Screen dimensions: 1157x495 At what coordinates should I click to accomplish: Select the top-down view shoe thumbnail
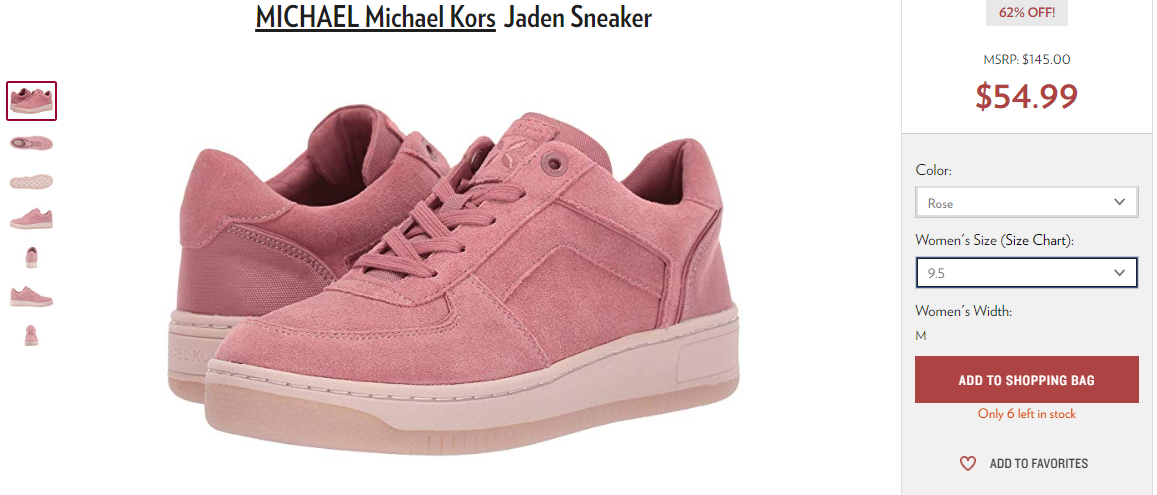[31, 142]
